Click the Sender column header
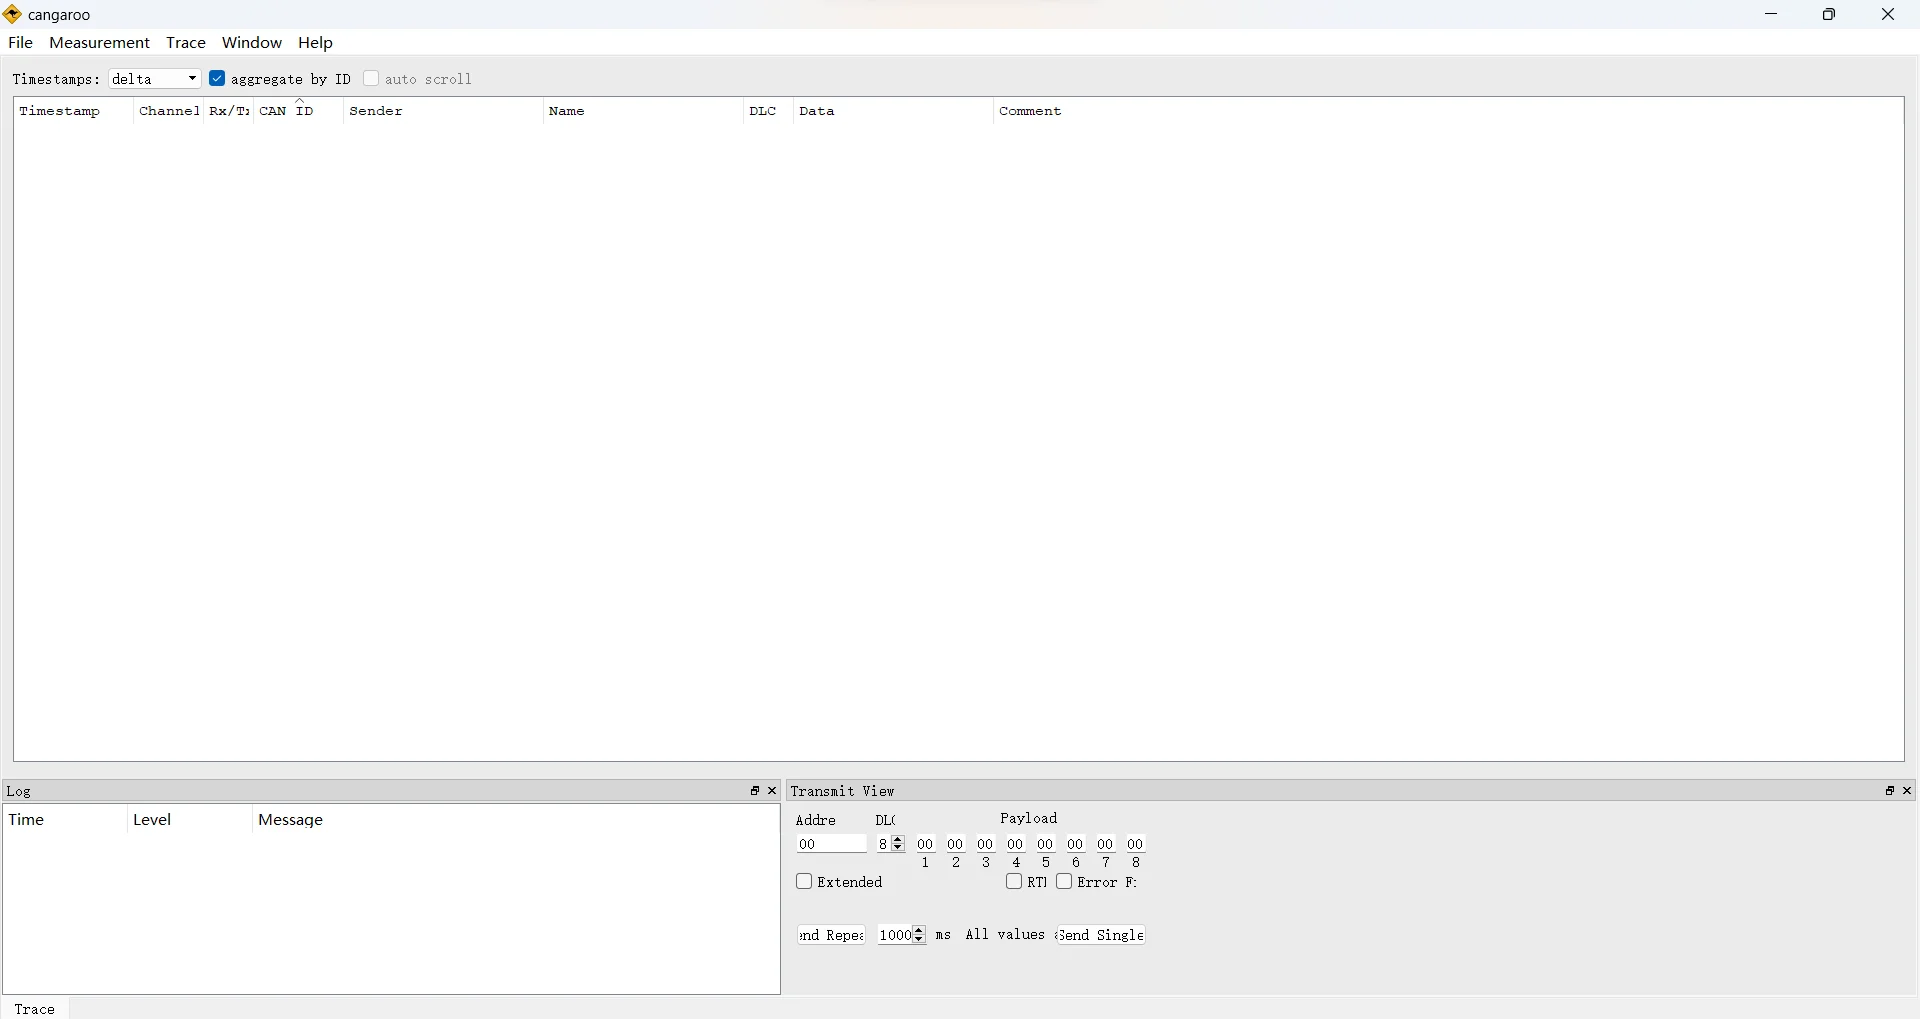The width and height of the screenshot is (1920, 1019). pos(444,111)
